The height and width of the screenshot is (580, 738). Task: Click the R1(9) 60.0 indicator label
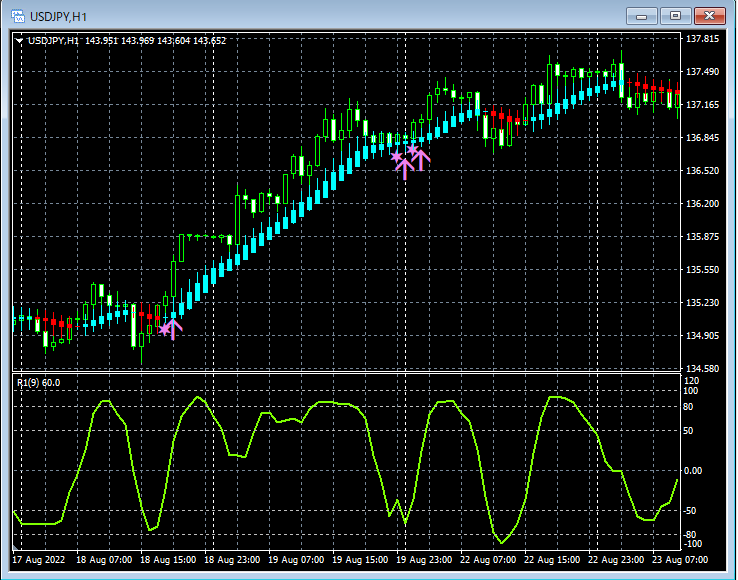pos(38,382)
